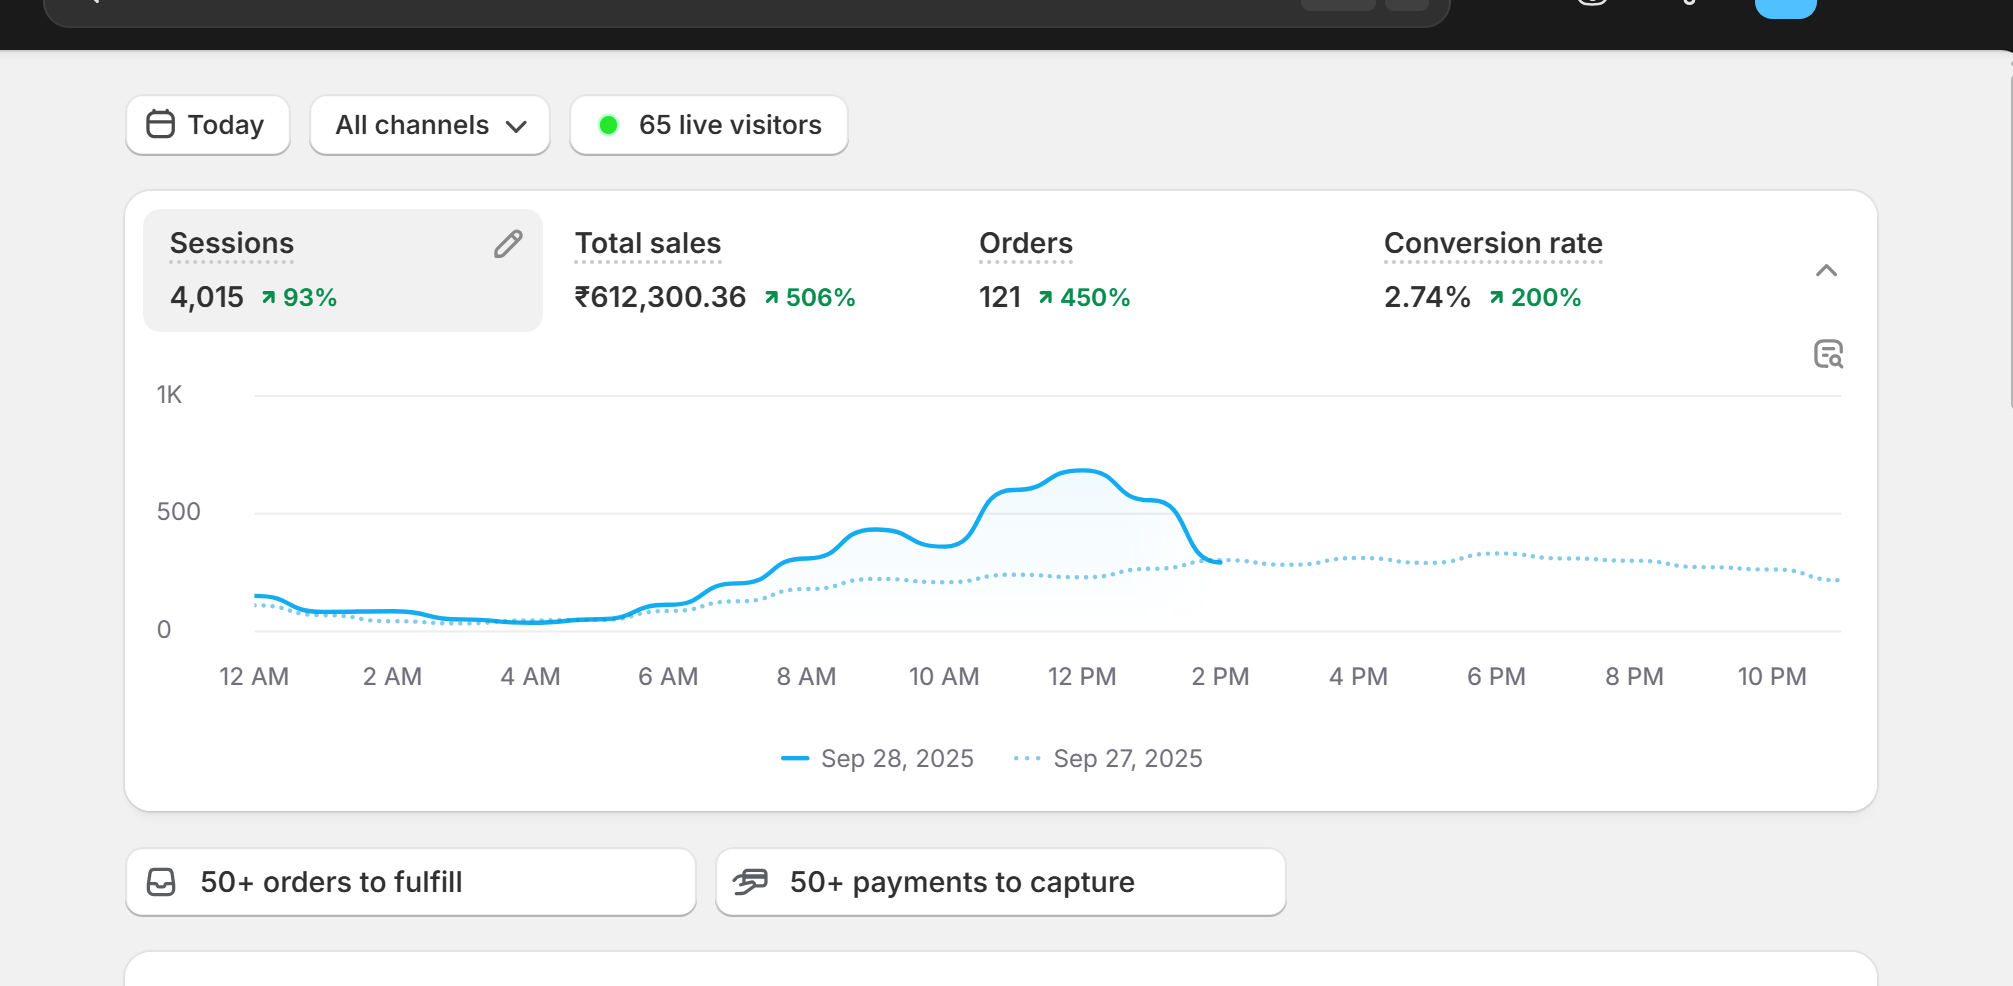The image size is (2013, 986).
Task: Click the green live visitors indicator dot
Action: [608, 125]
